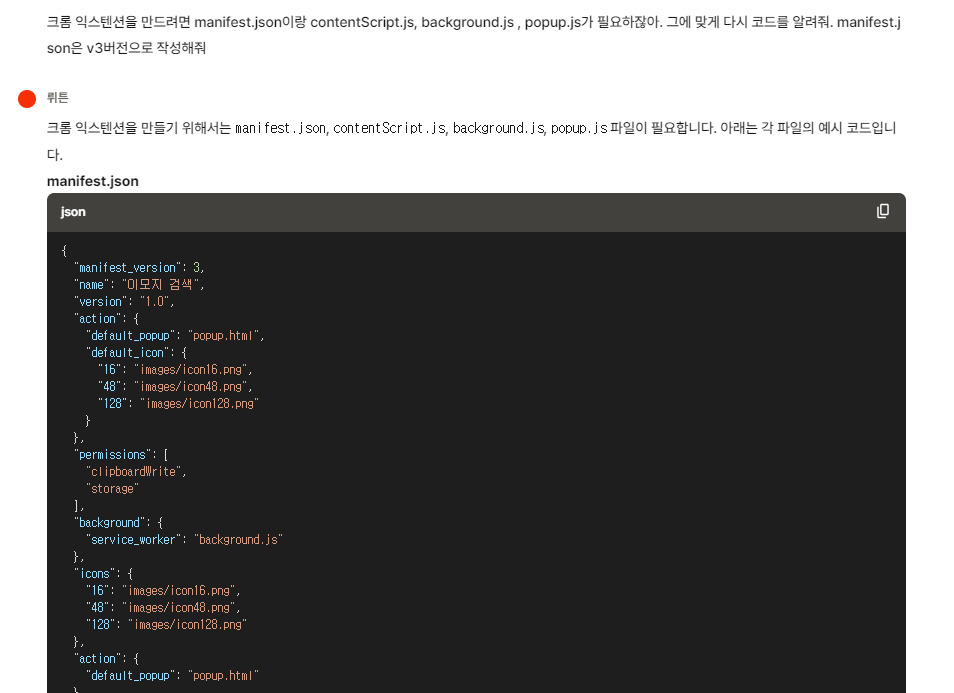This screenshot has height=693, width=954.
Task: Click the json language label on the code header
Action: (x=72, y=212)
